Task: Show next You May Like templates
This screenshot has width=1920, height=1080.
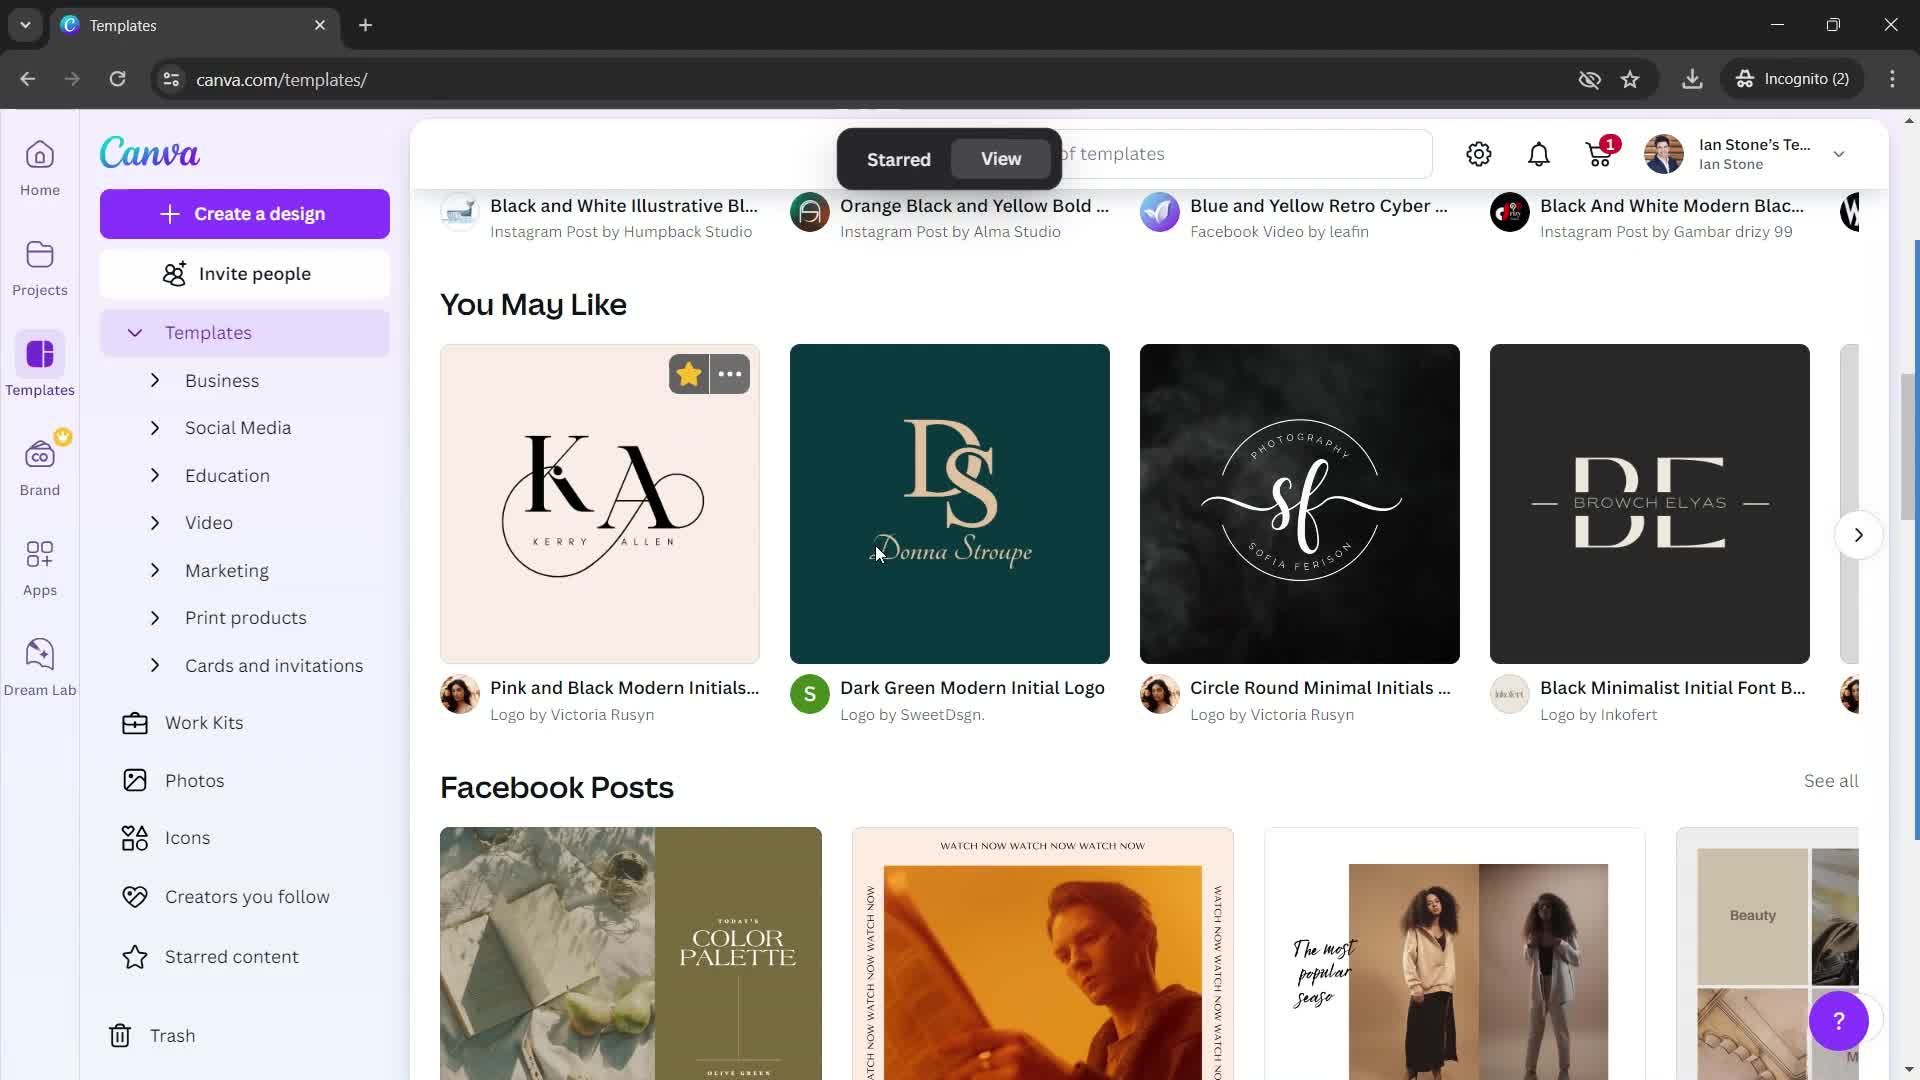Action: tap(1859, 535)
